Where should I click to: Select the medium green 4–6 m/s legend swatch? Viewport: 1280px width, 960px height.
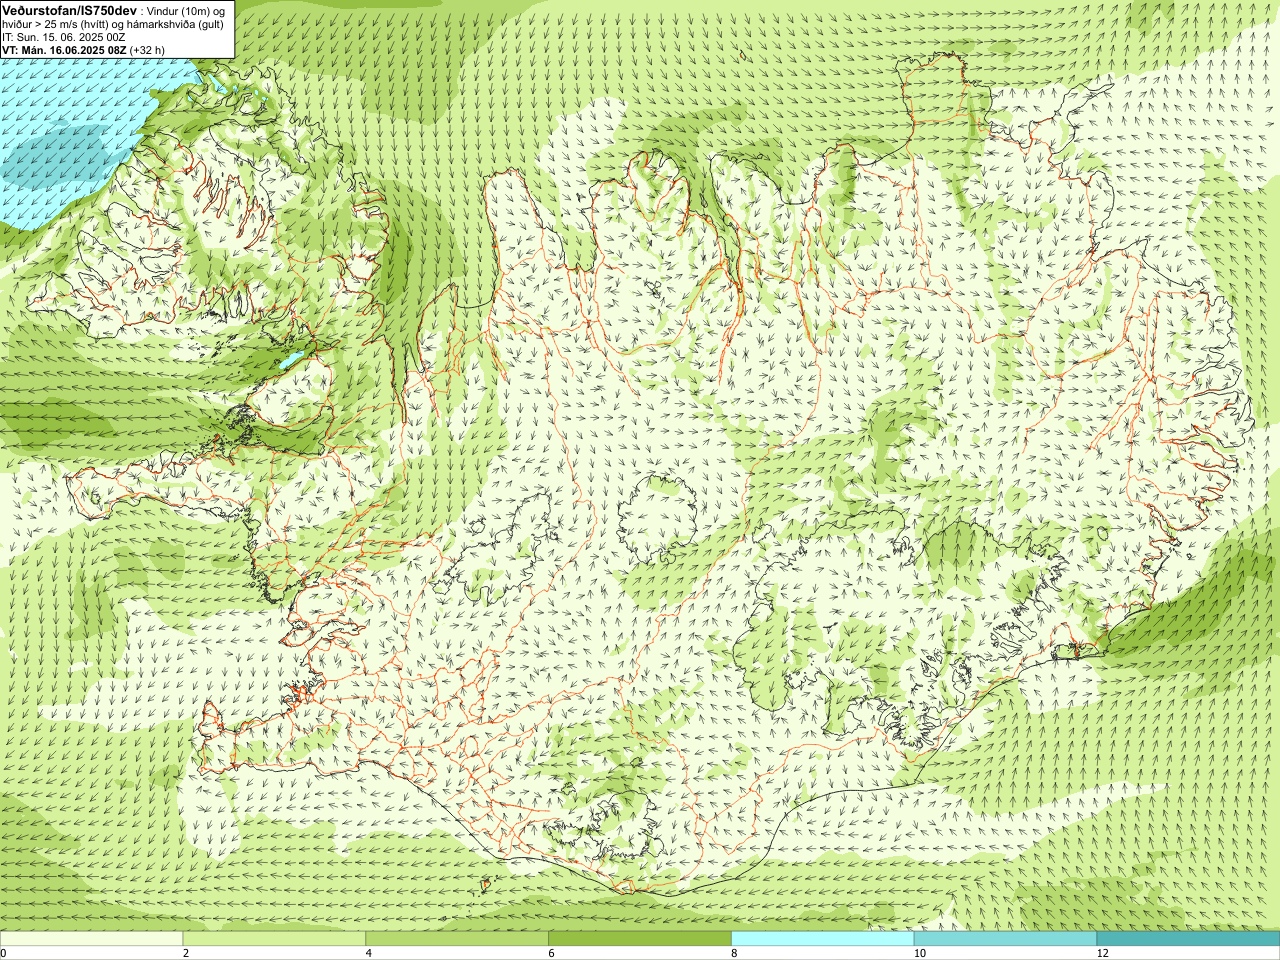click(457, 939)
